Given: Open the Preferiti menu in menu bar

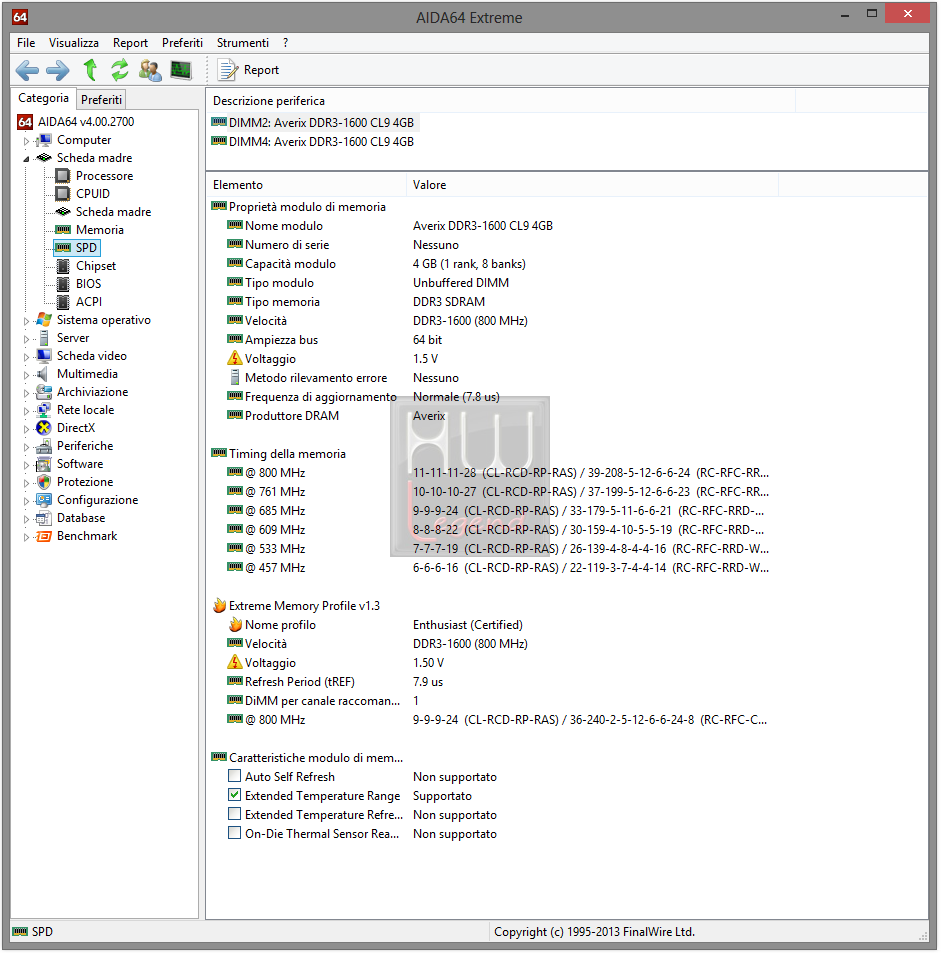Looking at the screenshot, I should coord(182,43).
